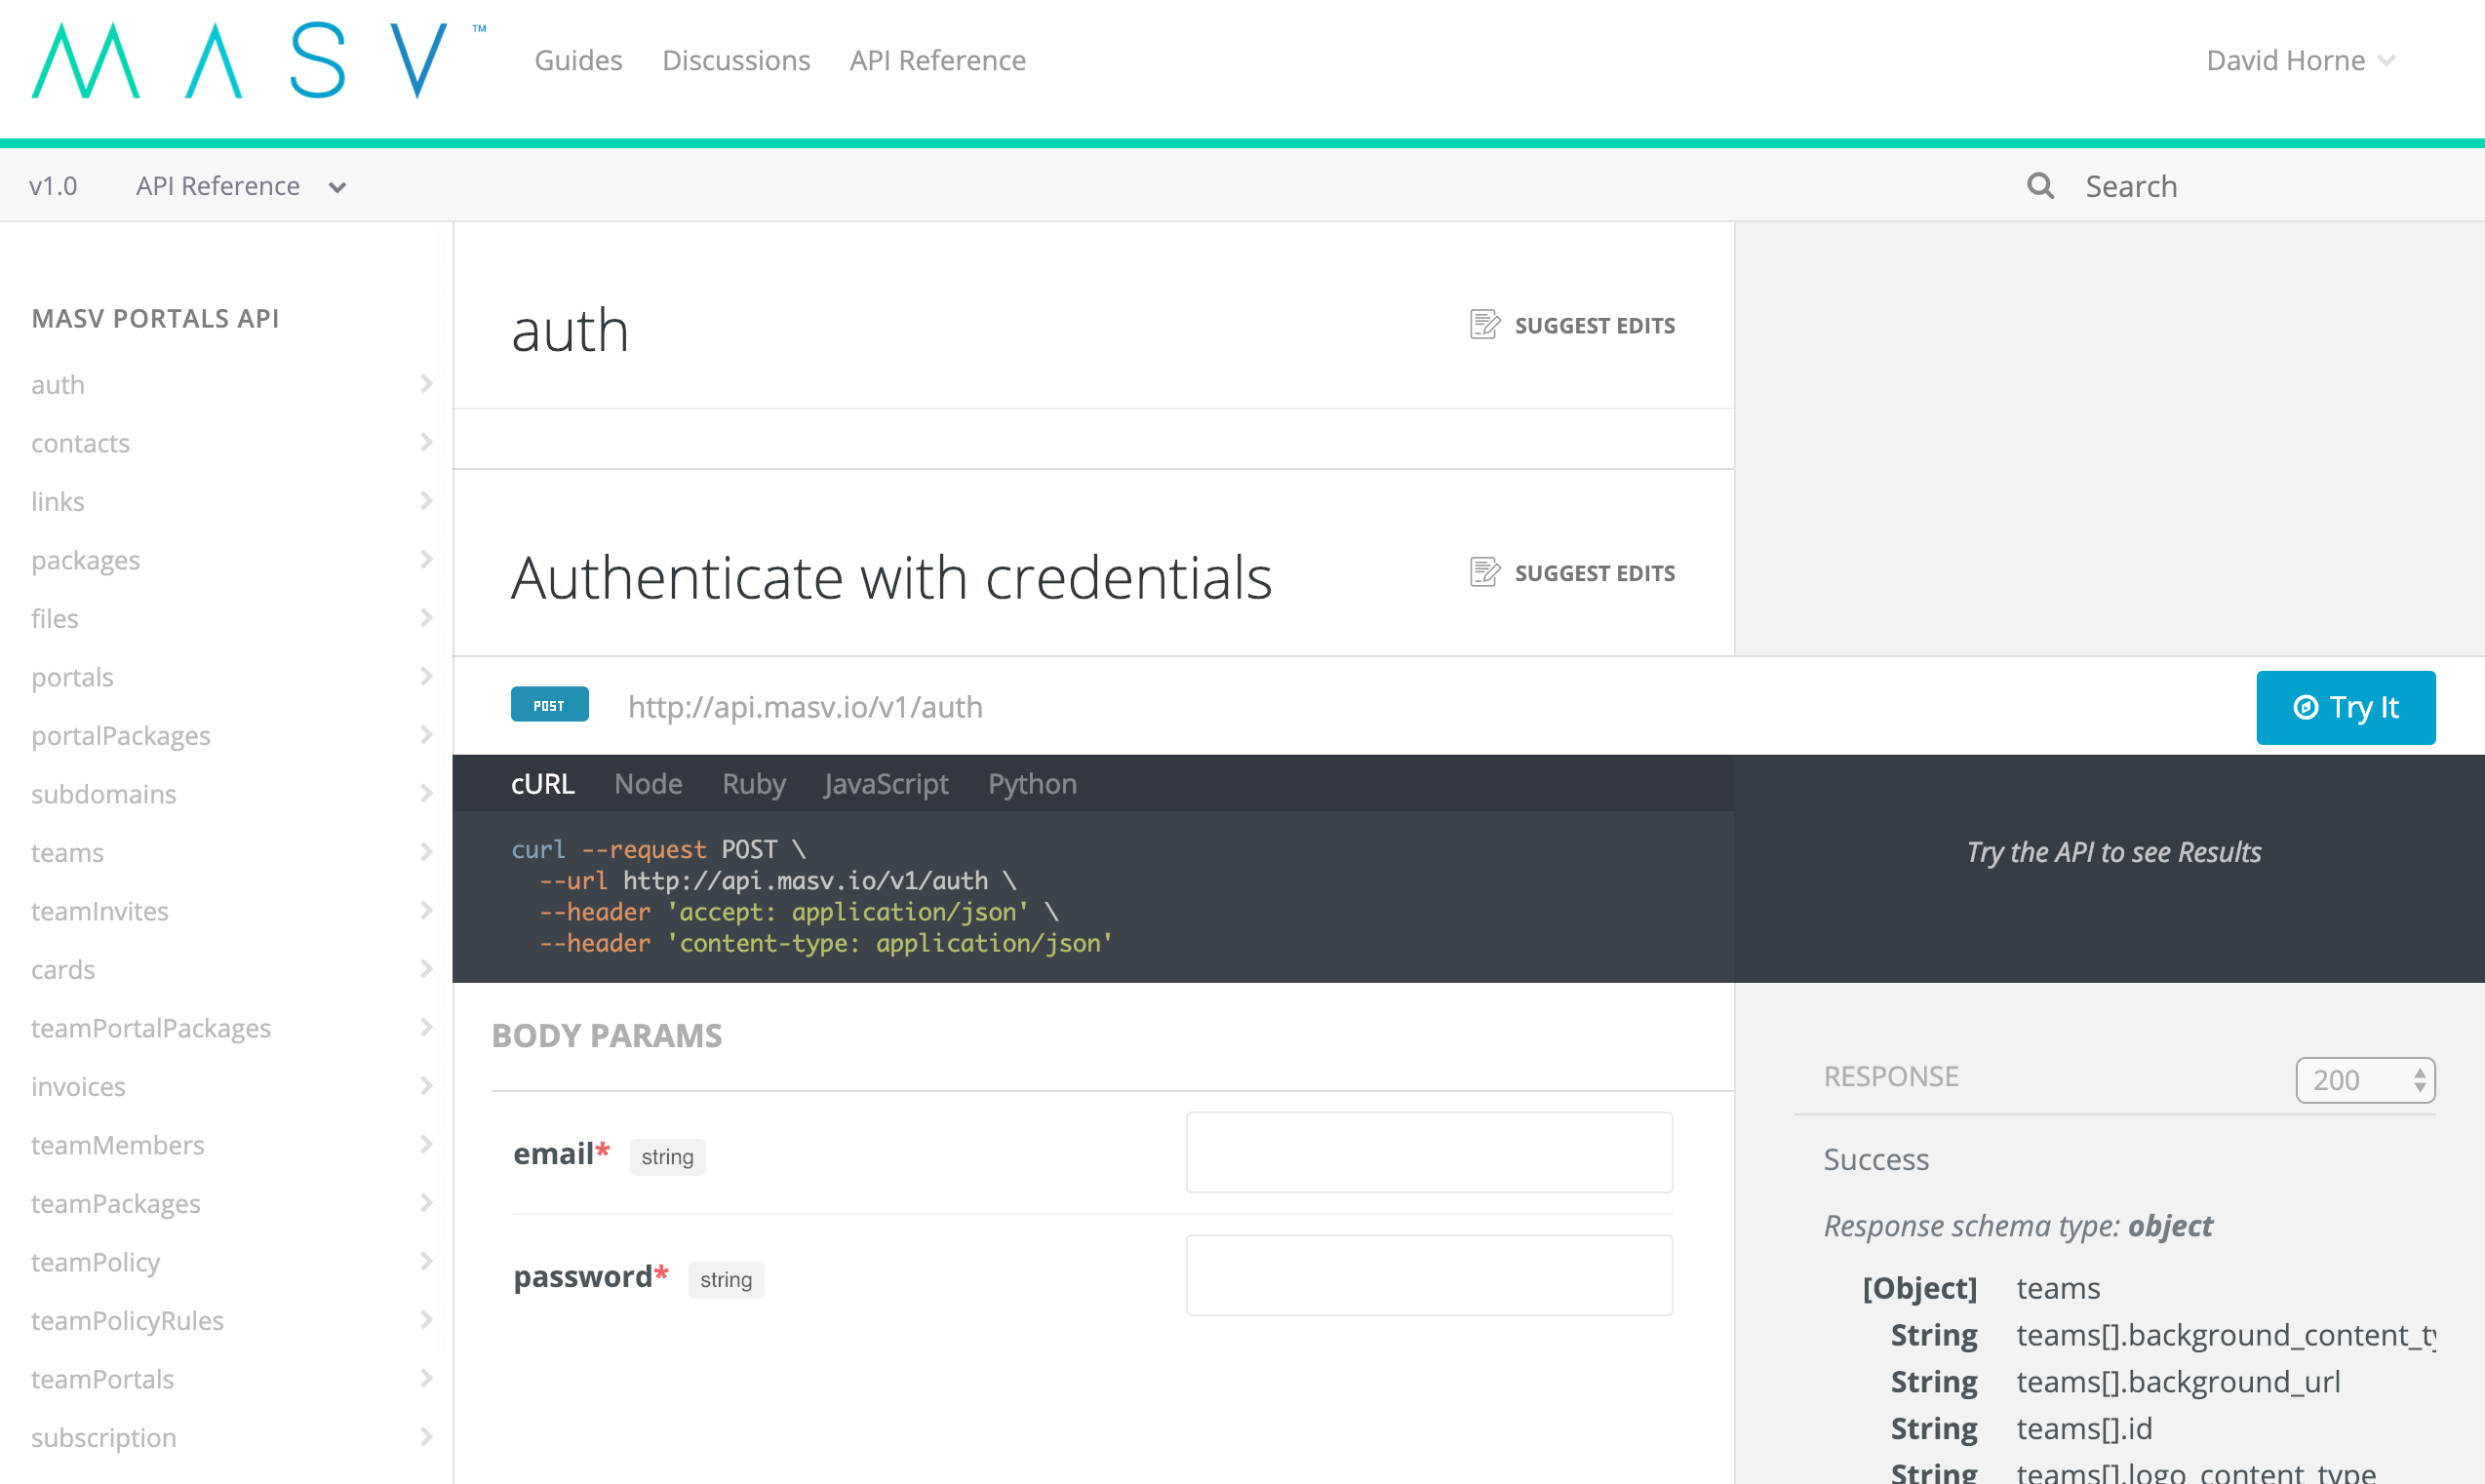Click the endpoint URL http://api.masv.io/v1/auth
2485x1484 pixels.
click(x=805, y=707)
